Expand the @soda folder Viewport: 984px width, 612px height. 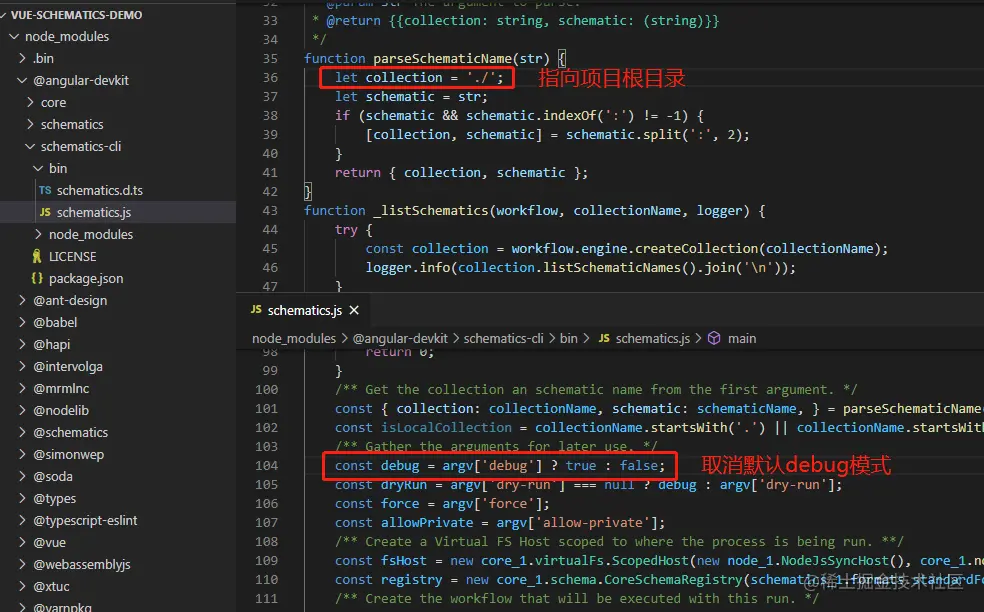[22, 476]
